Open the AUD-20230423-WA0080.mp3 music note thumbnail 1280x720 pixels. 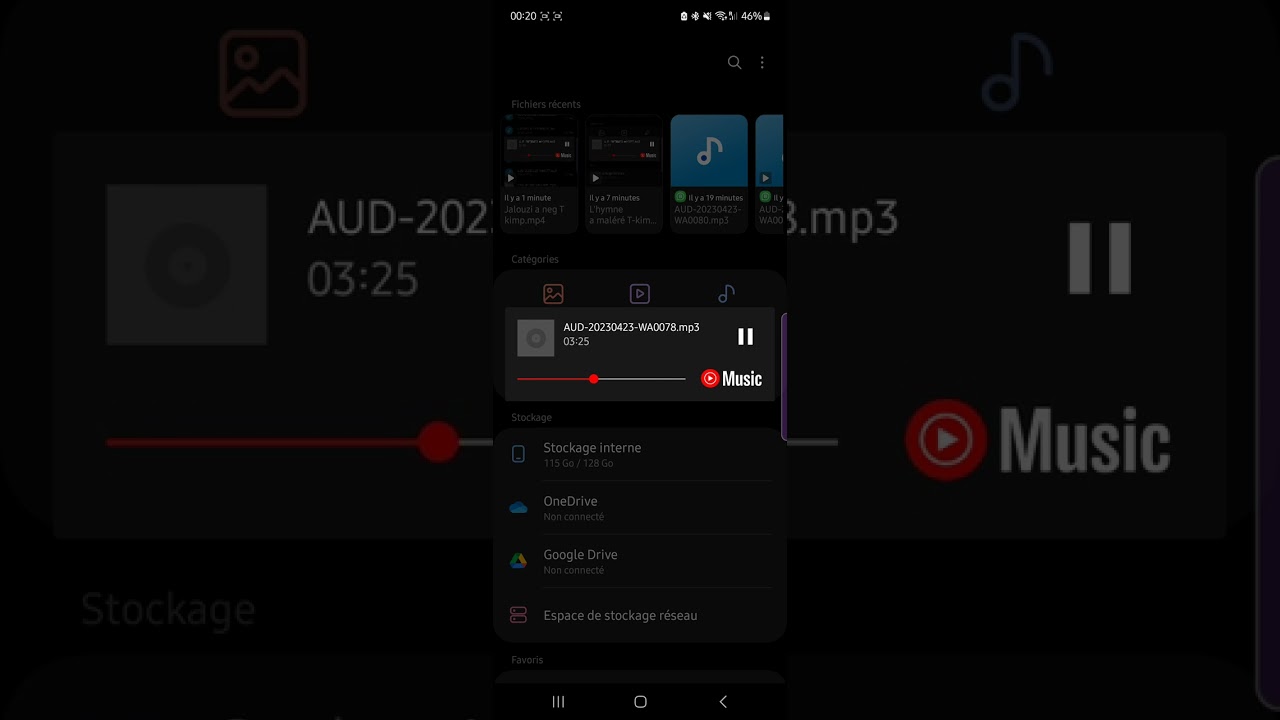(x=709, y=151)
